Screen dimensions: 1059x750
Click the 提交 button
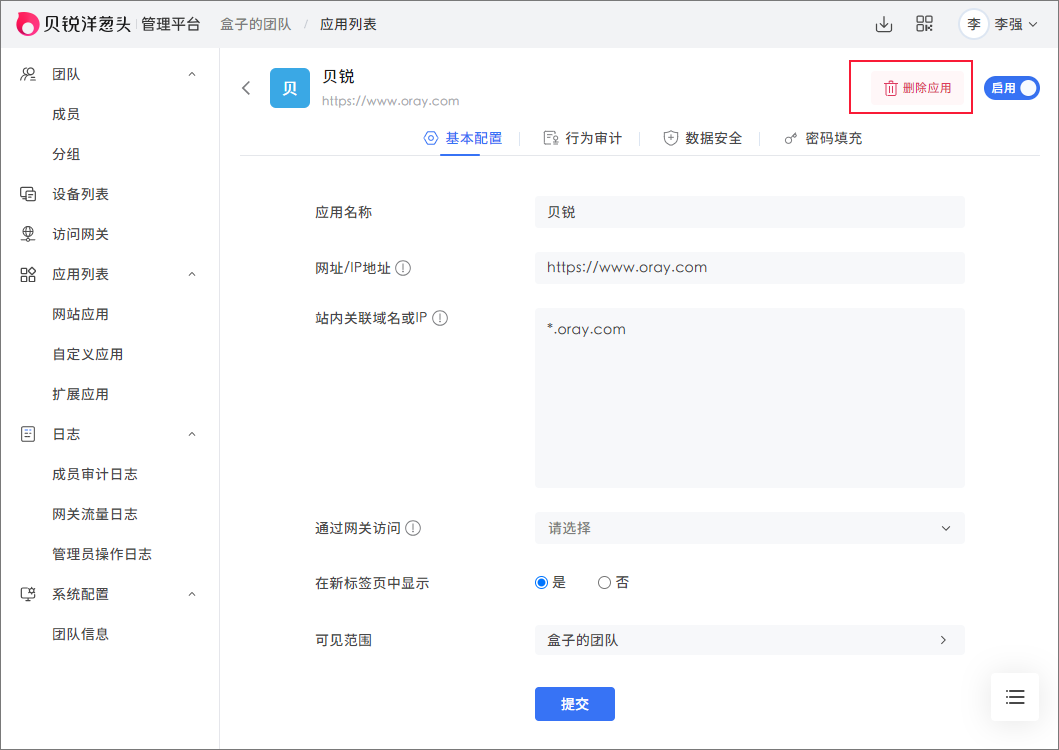575,704
